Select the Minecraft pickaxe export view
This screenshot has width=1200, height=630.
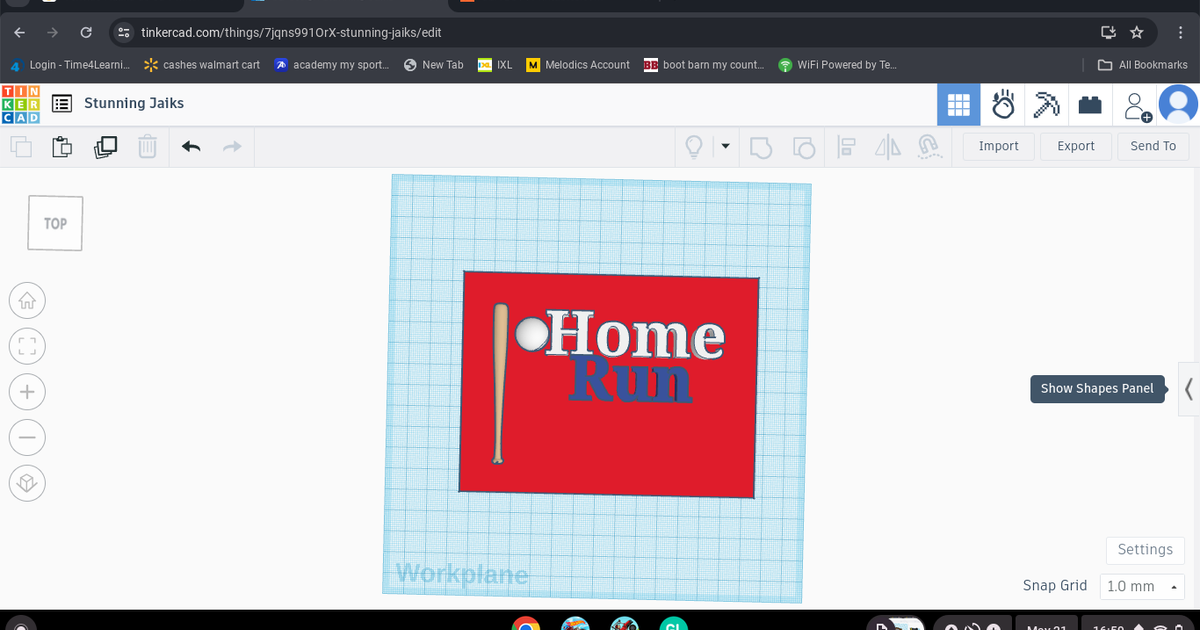click(x=1046, y=104)
